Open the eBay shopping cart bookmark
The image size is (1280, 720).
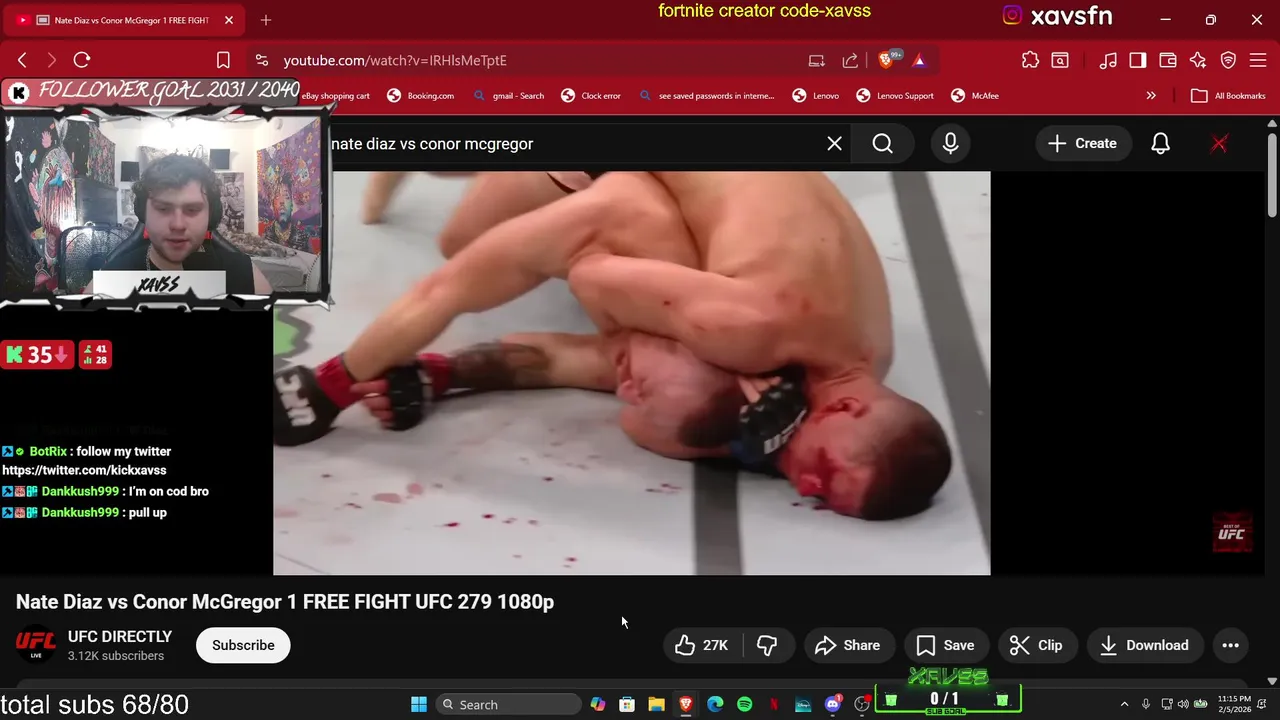pyautogui.click(x=336, y=96)
